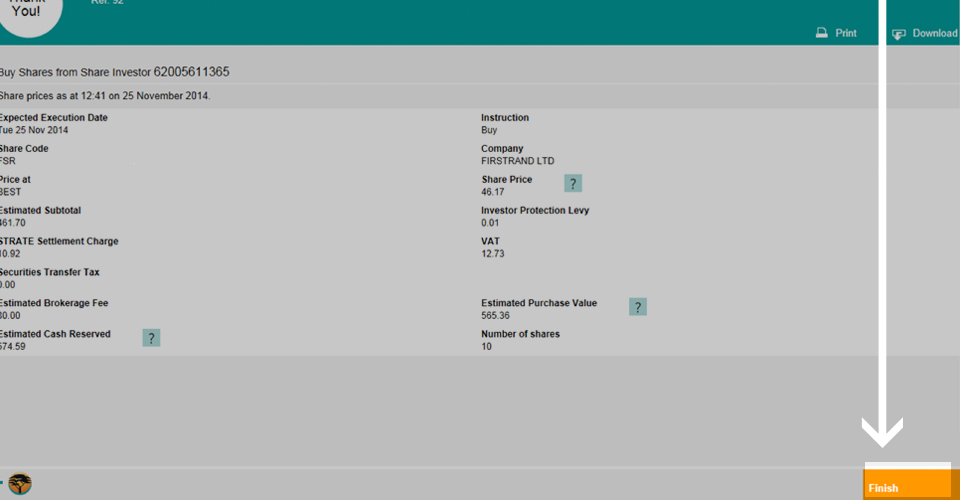This screenshot has height=500, width=960.
Task: Click the Download text link
Action: [934, 33]
